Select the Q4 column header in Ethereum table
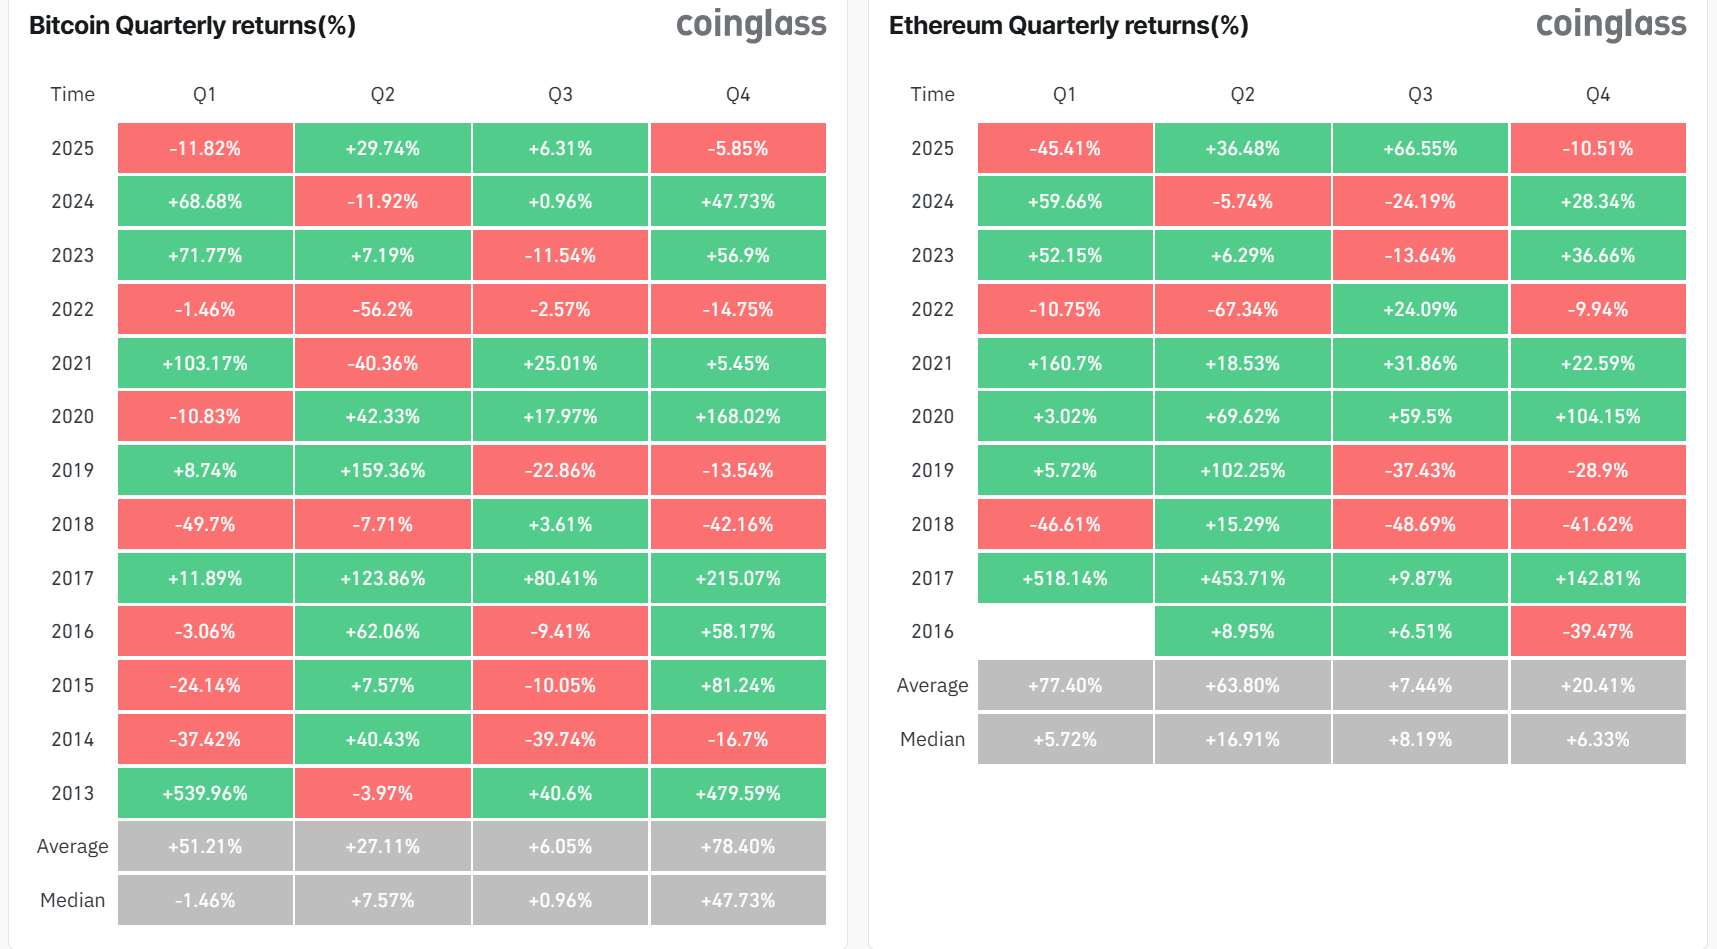Viewport: 1717px width, 949px height. tap(1598, 94)
